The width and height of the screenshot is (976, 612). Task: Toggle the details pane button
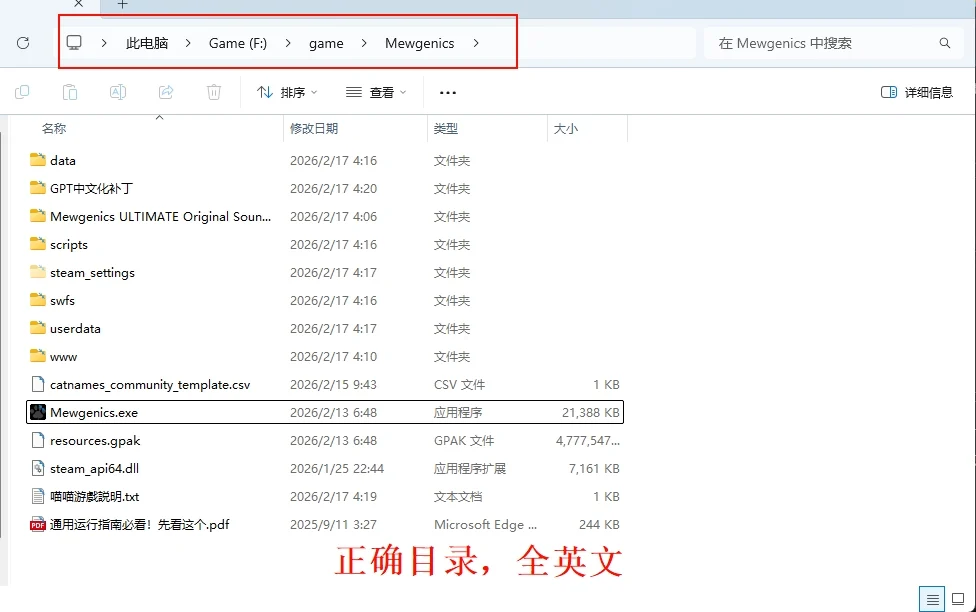[916, 92]
